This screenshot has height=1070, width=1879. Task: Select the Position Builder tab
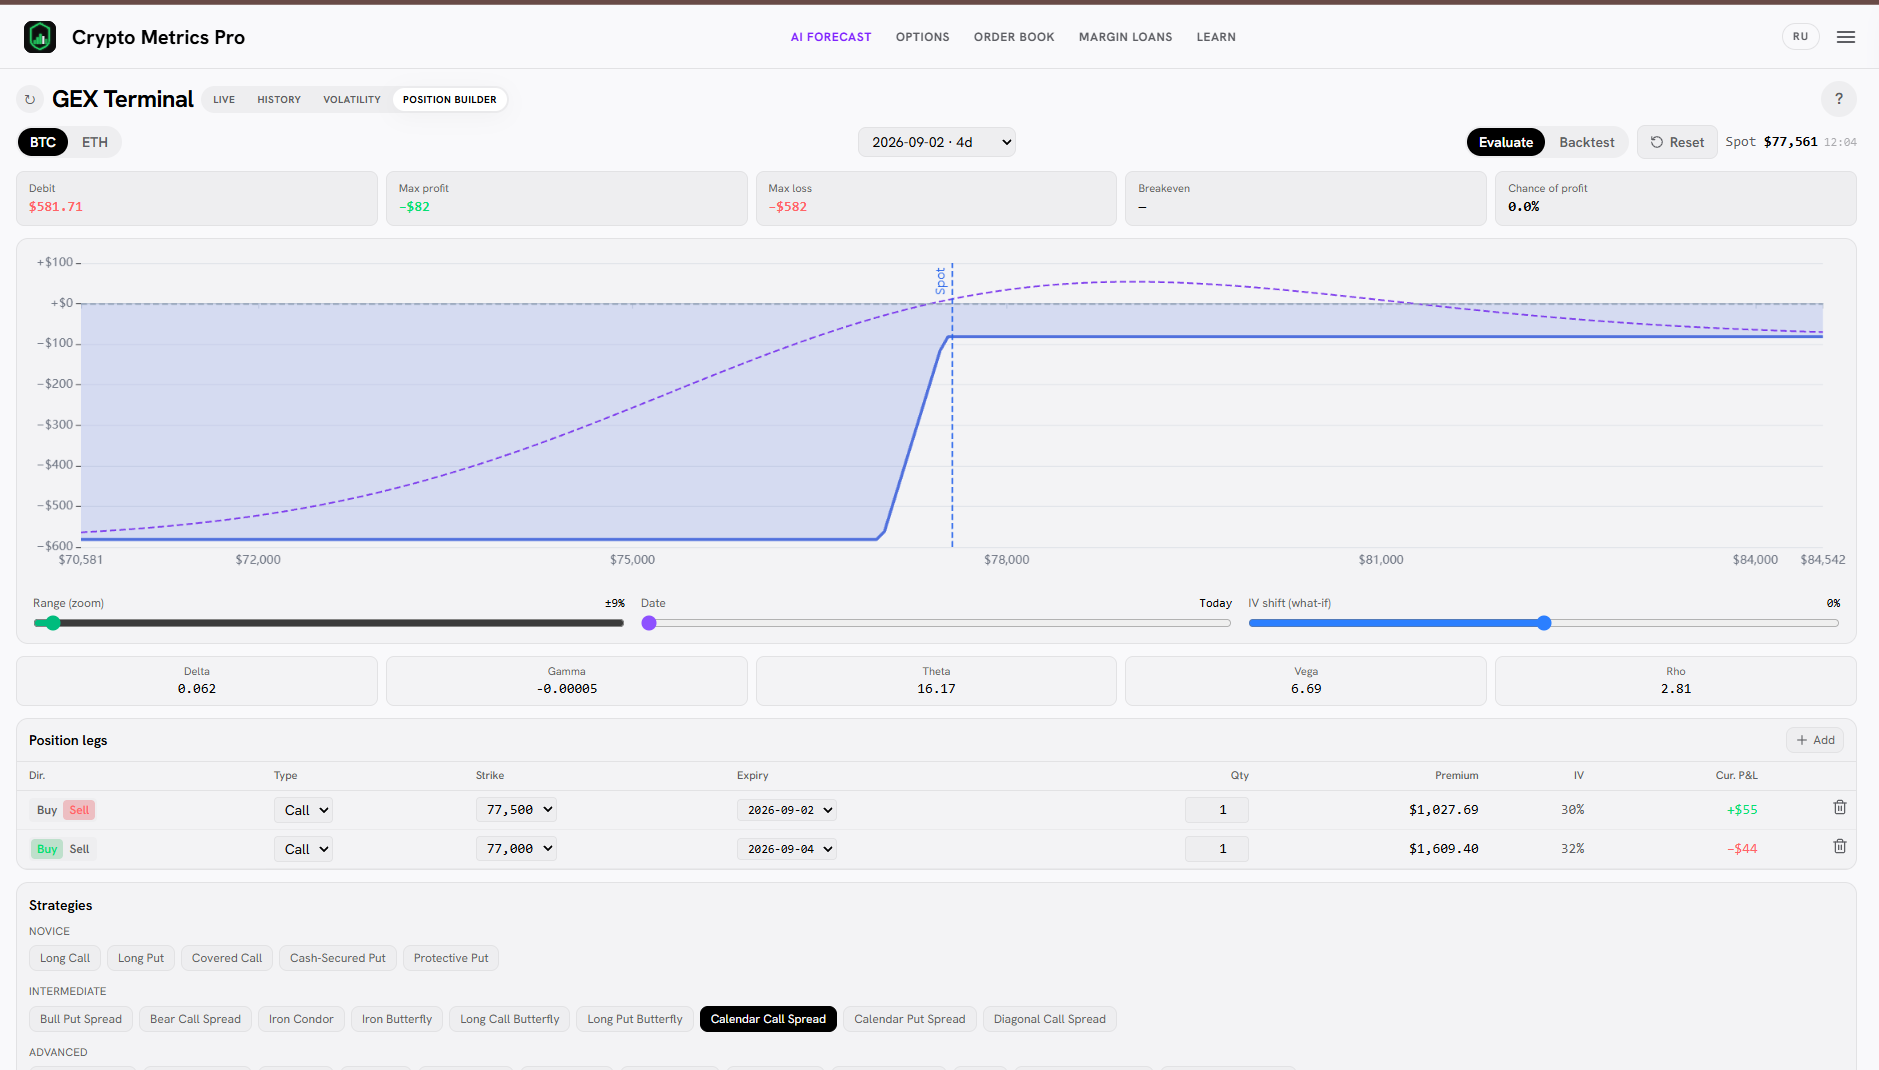point(450,99)
